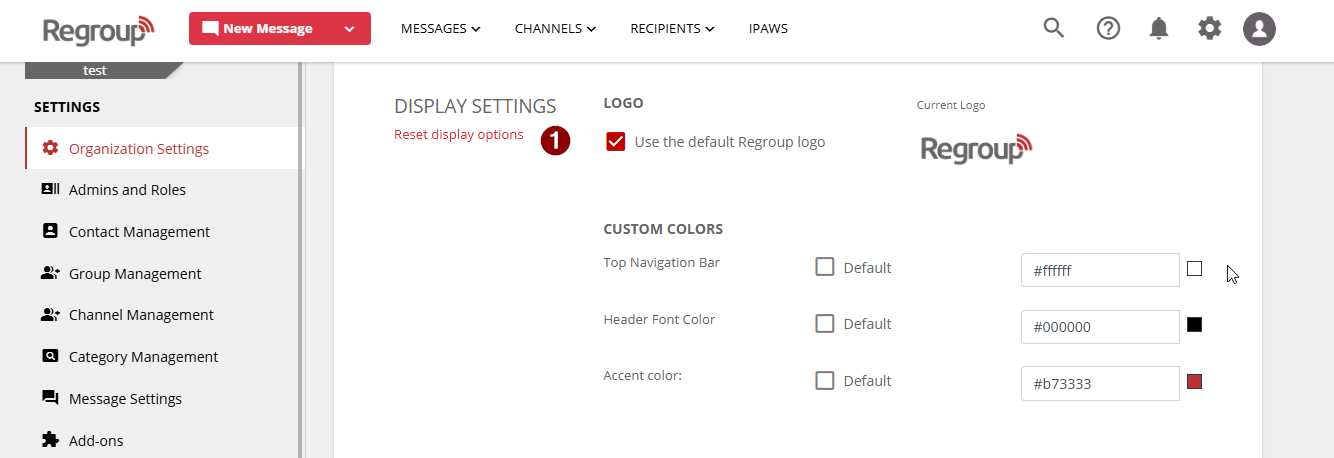Viewport: 1334px width, 458px height.
Task: Expand the Channels menu
Action: coord(555,29)
